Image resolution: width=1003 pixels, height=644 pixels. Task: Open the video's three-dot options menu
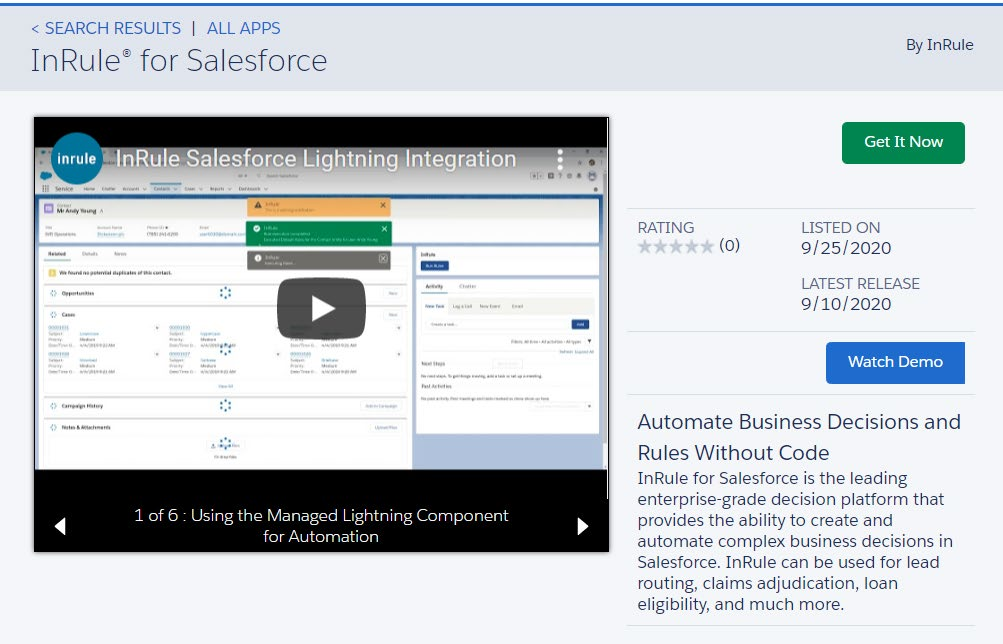[x=560, y=159]
